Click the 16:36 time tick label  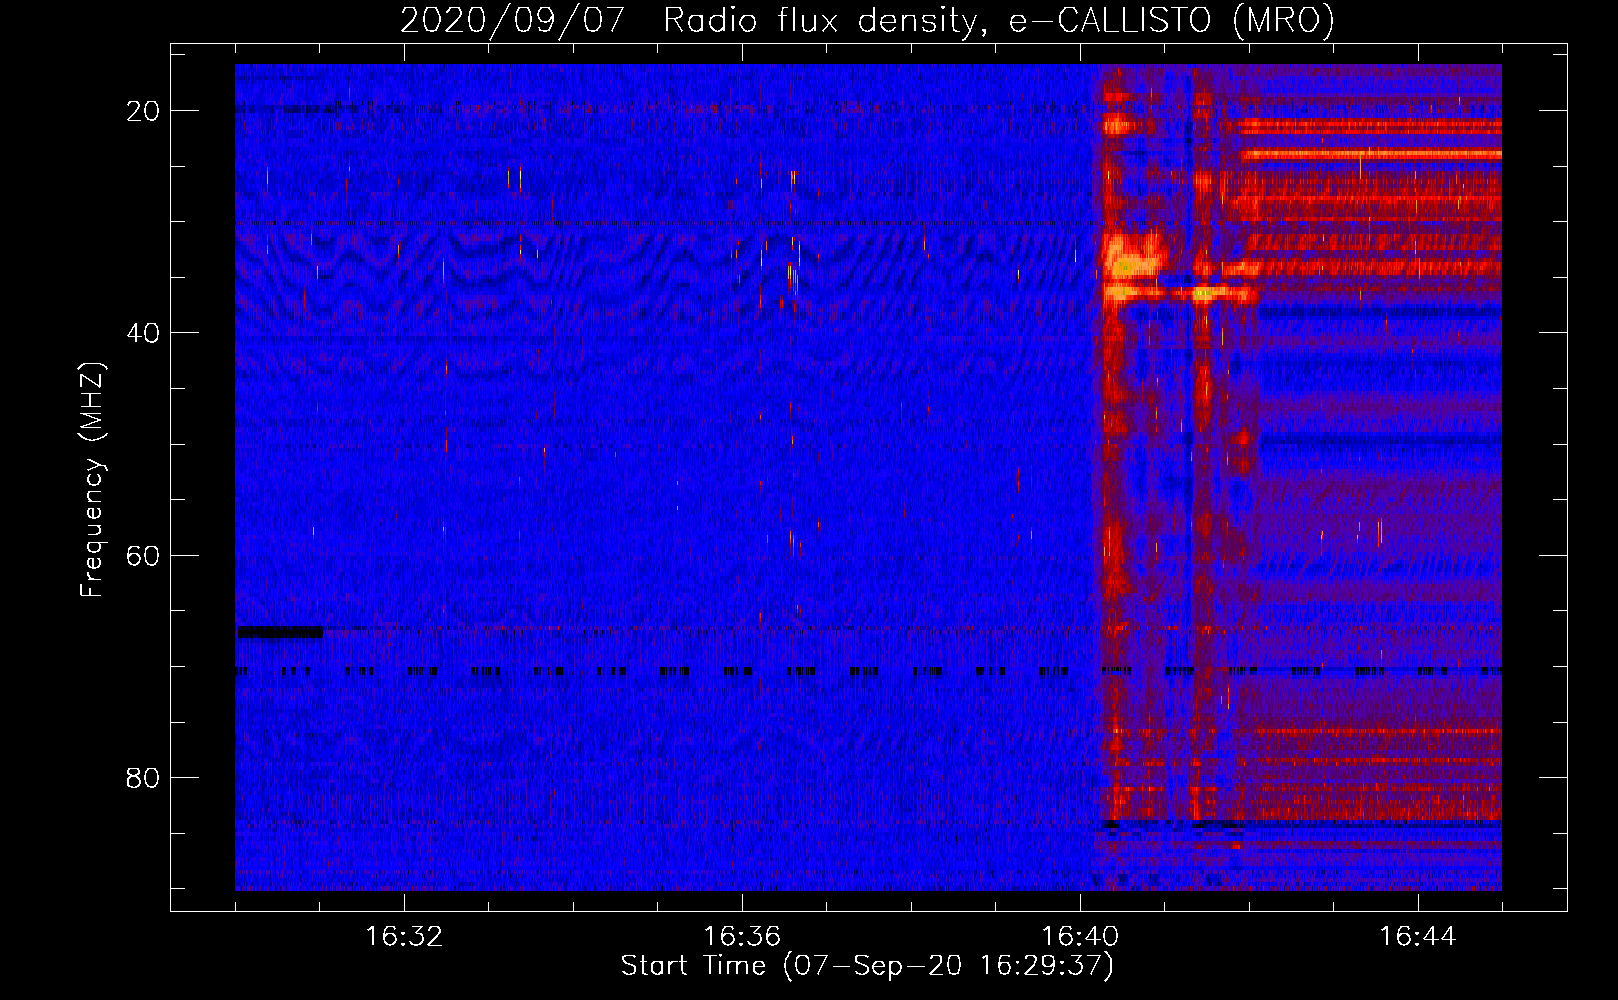click(x=742, y=937)
